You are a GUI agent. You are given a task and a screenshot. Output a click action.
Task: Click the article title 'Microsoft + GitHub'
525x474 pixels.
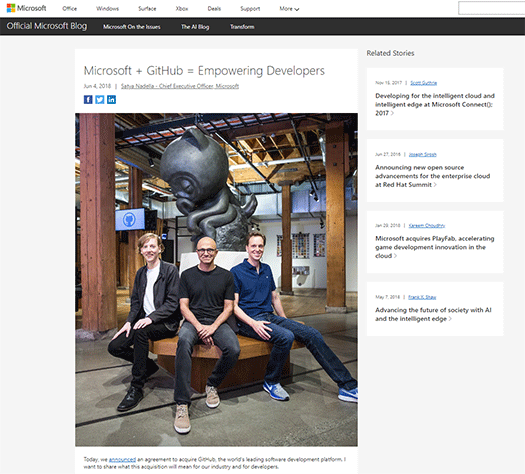[x=204, y=71]
